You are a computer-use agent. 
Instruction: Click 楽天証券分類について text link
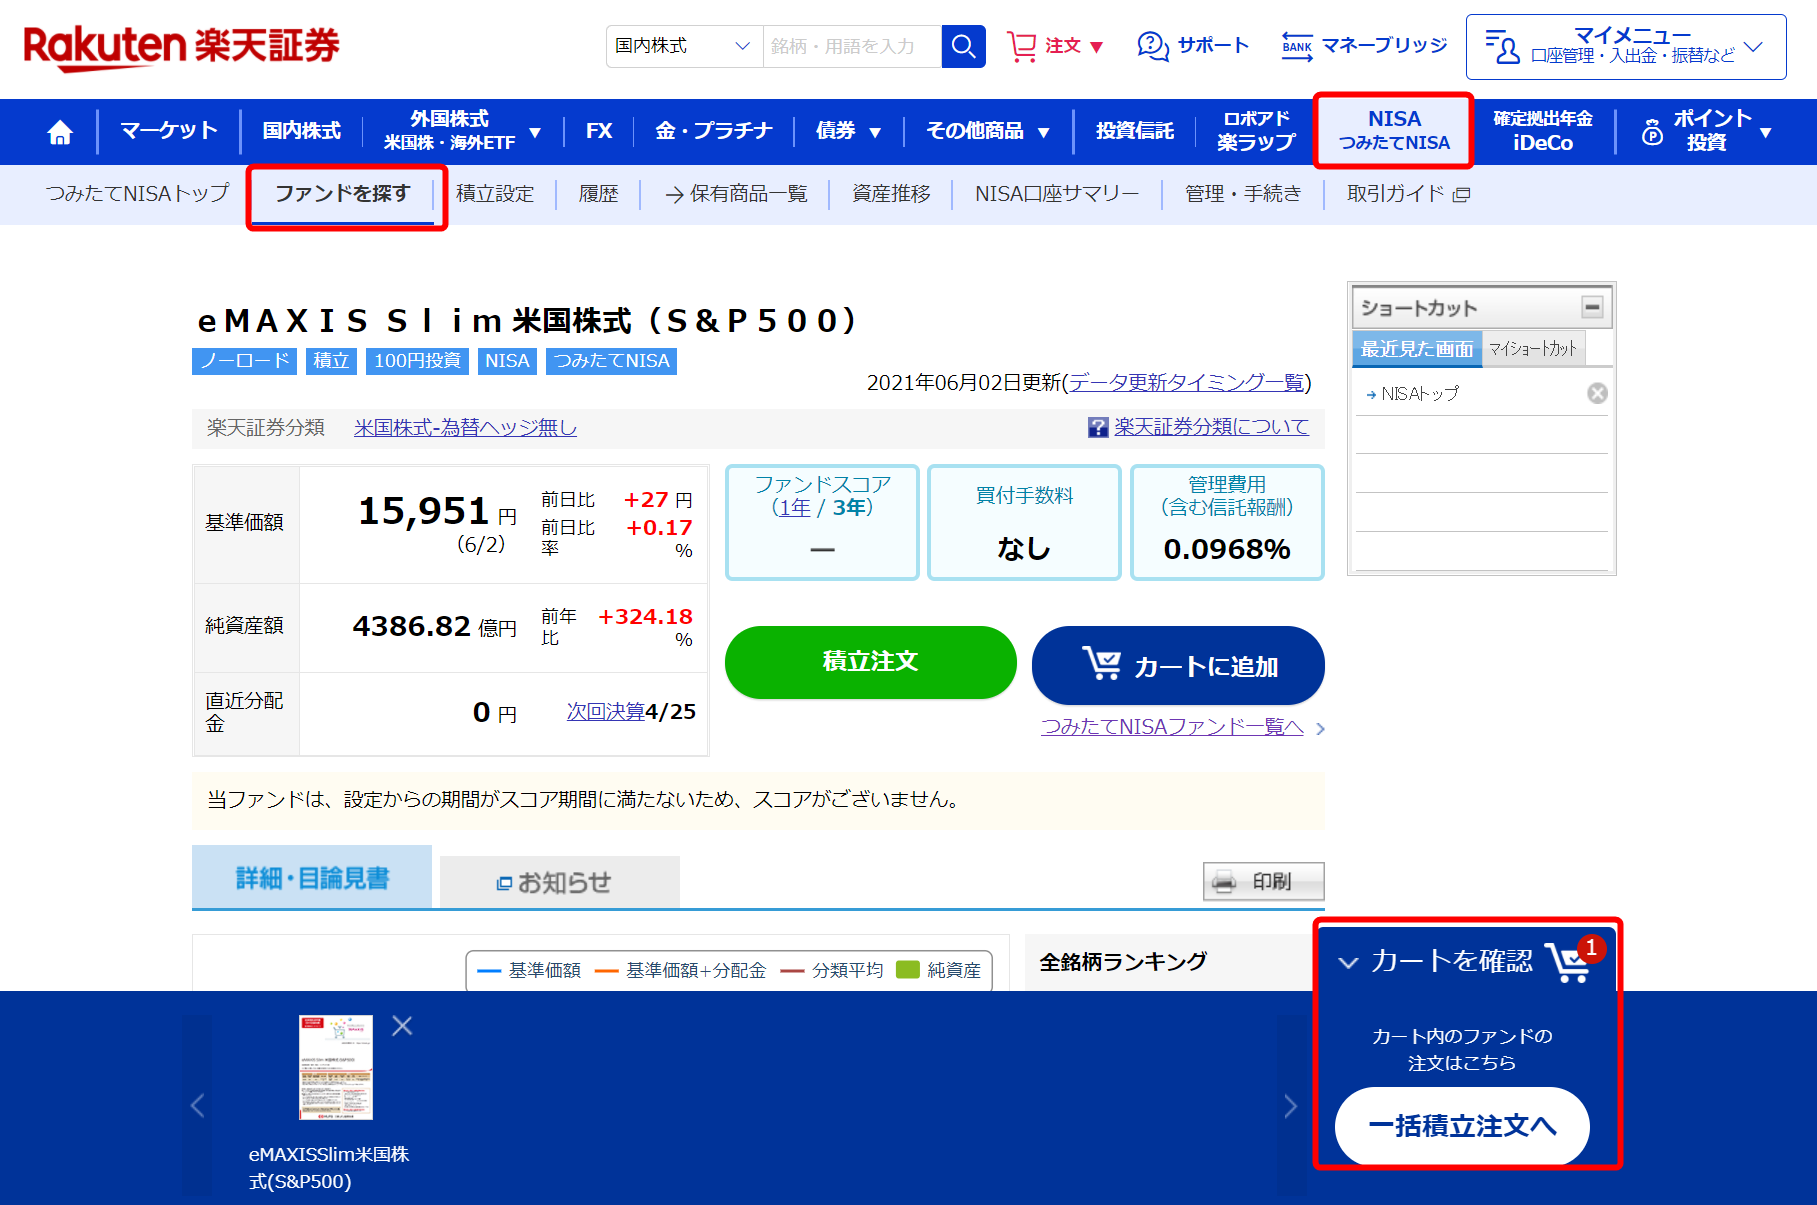(x=1211, y=427)
